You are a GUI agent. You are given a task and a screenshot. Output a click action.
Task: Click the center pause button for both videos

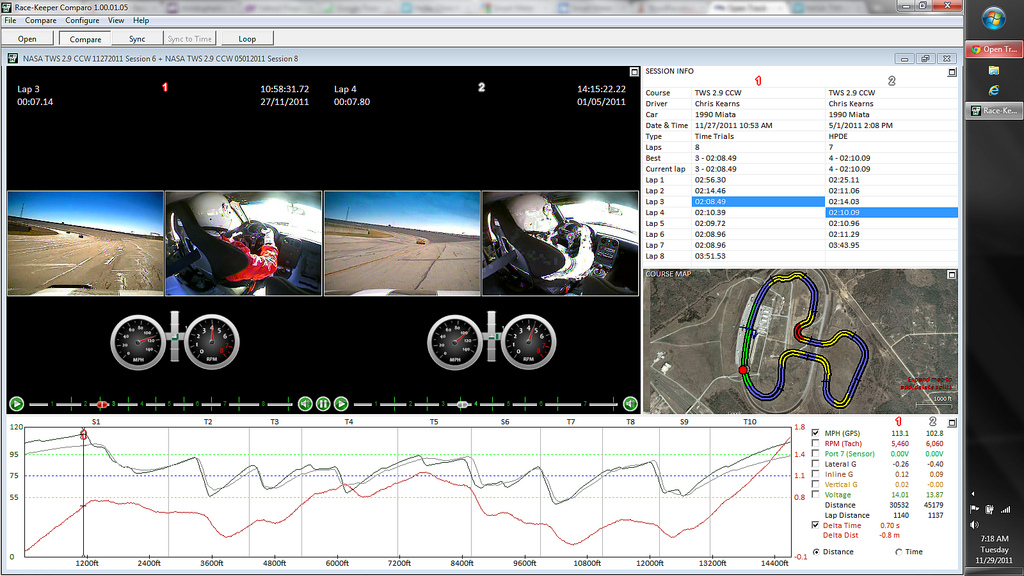tap(323, 404)
